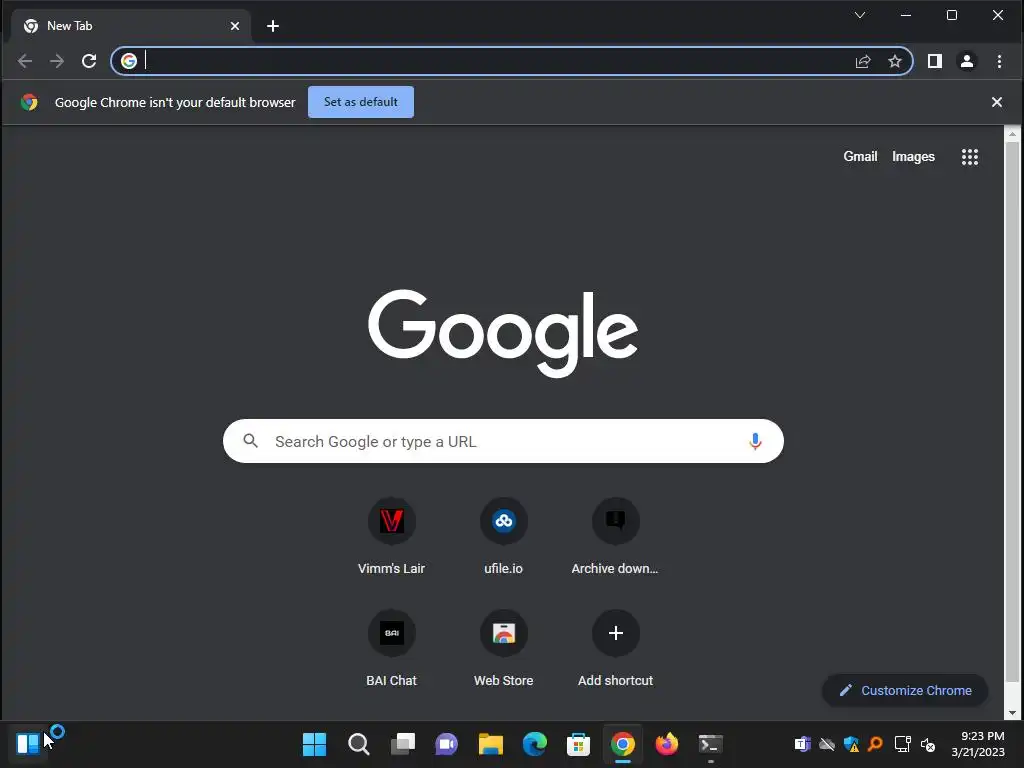Select the New Tab tab
The height and width of the screenshot is (768, 1024).
[132, 26]
